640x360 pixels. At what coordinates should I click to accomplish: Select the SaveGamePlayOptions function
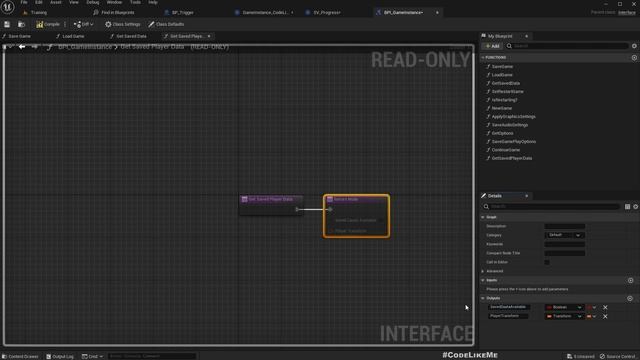(x=513, y=142)
